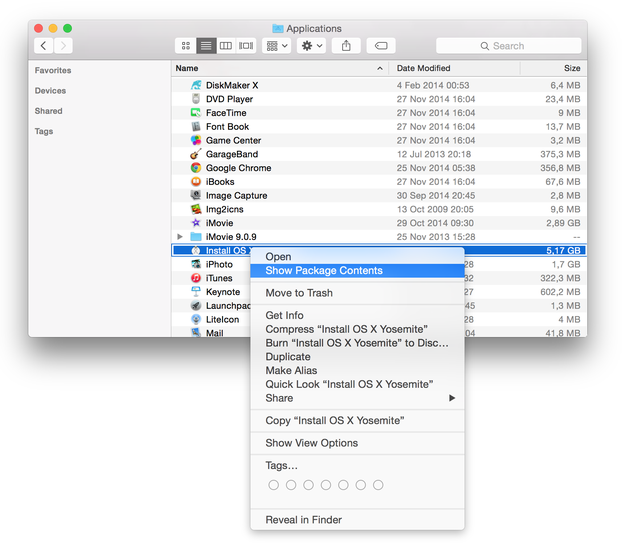Image resolution: width=625 pixels, height=556 pixels.
Task: Click the Keynote app icon
Action: pos(196,292)
